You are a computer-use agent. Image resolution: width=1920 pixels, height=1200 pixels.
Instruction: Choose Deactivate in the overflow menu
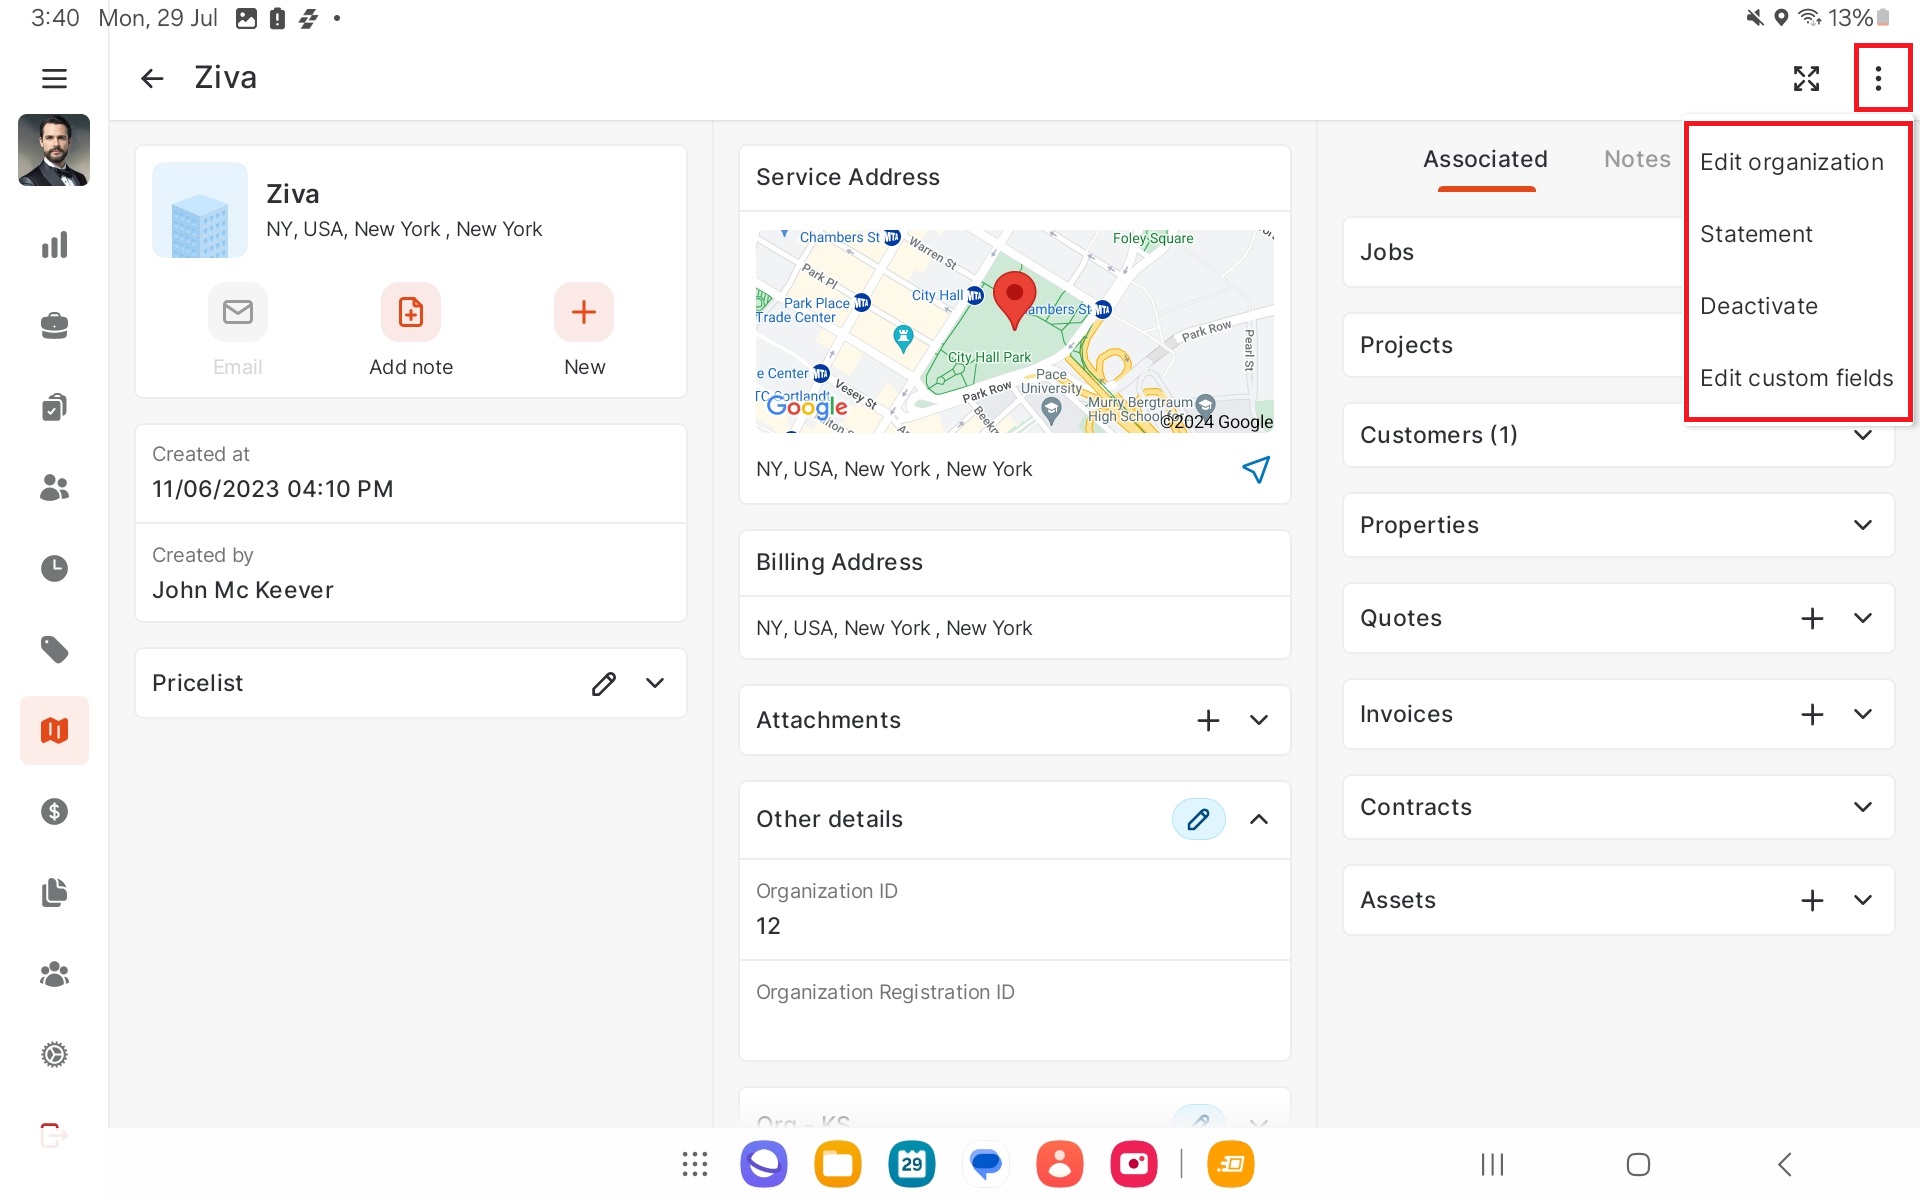click(1759, 306)
